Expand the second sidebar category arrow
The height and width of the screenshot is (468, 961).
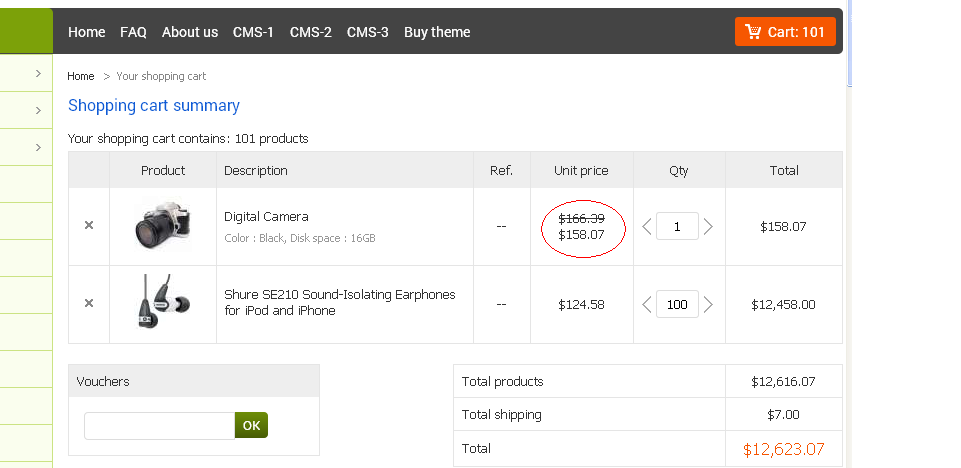[x=37, y=110]
